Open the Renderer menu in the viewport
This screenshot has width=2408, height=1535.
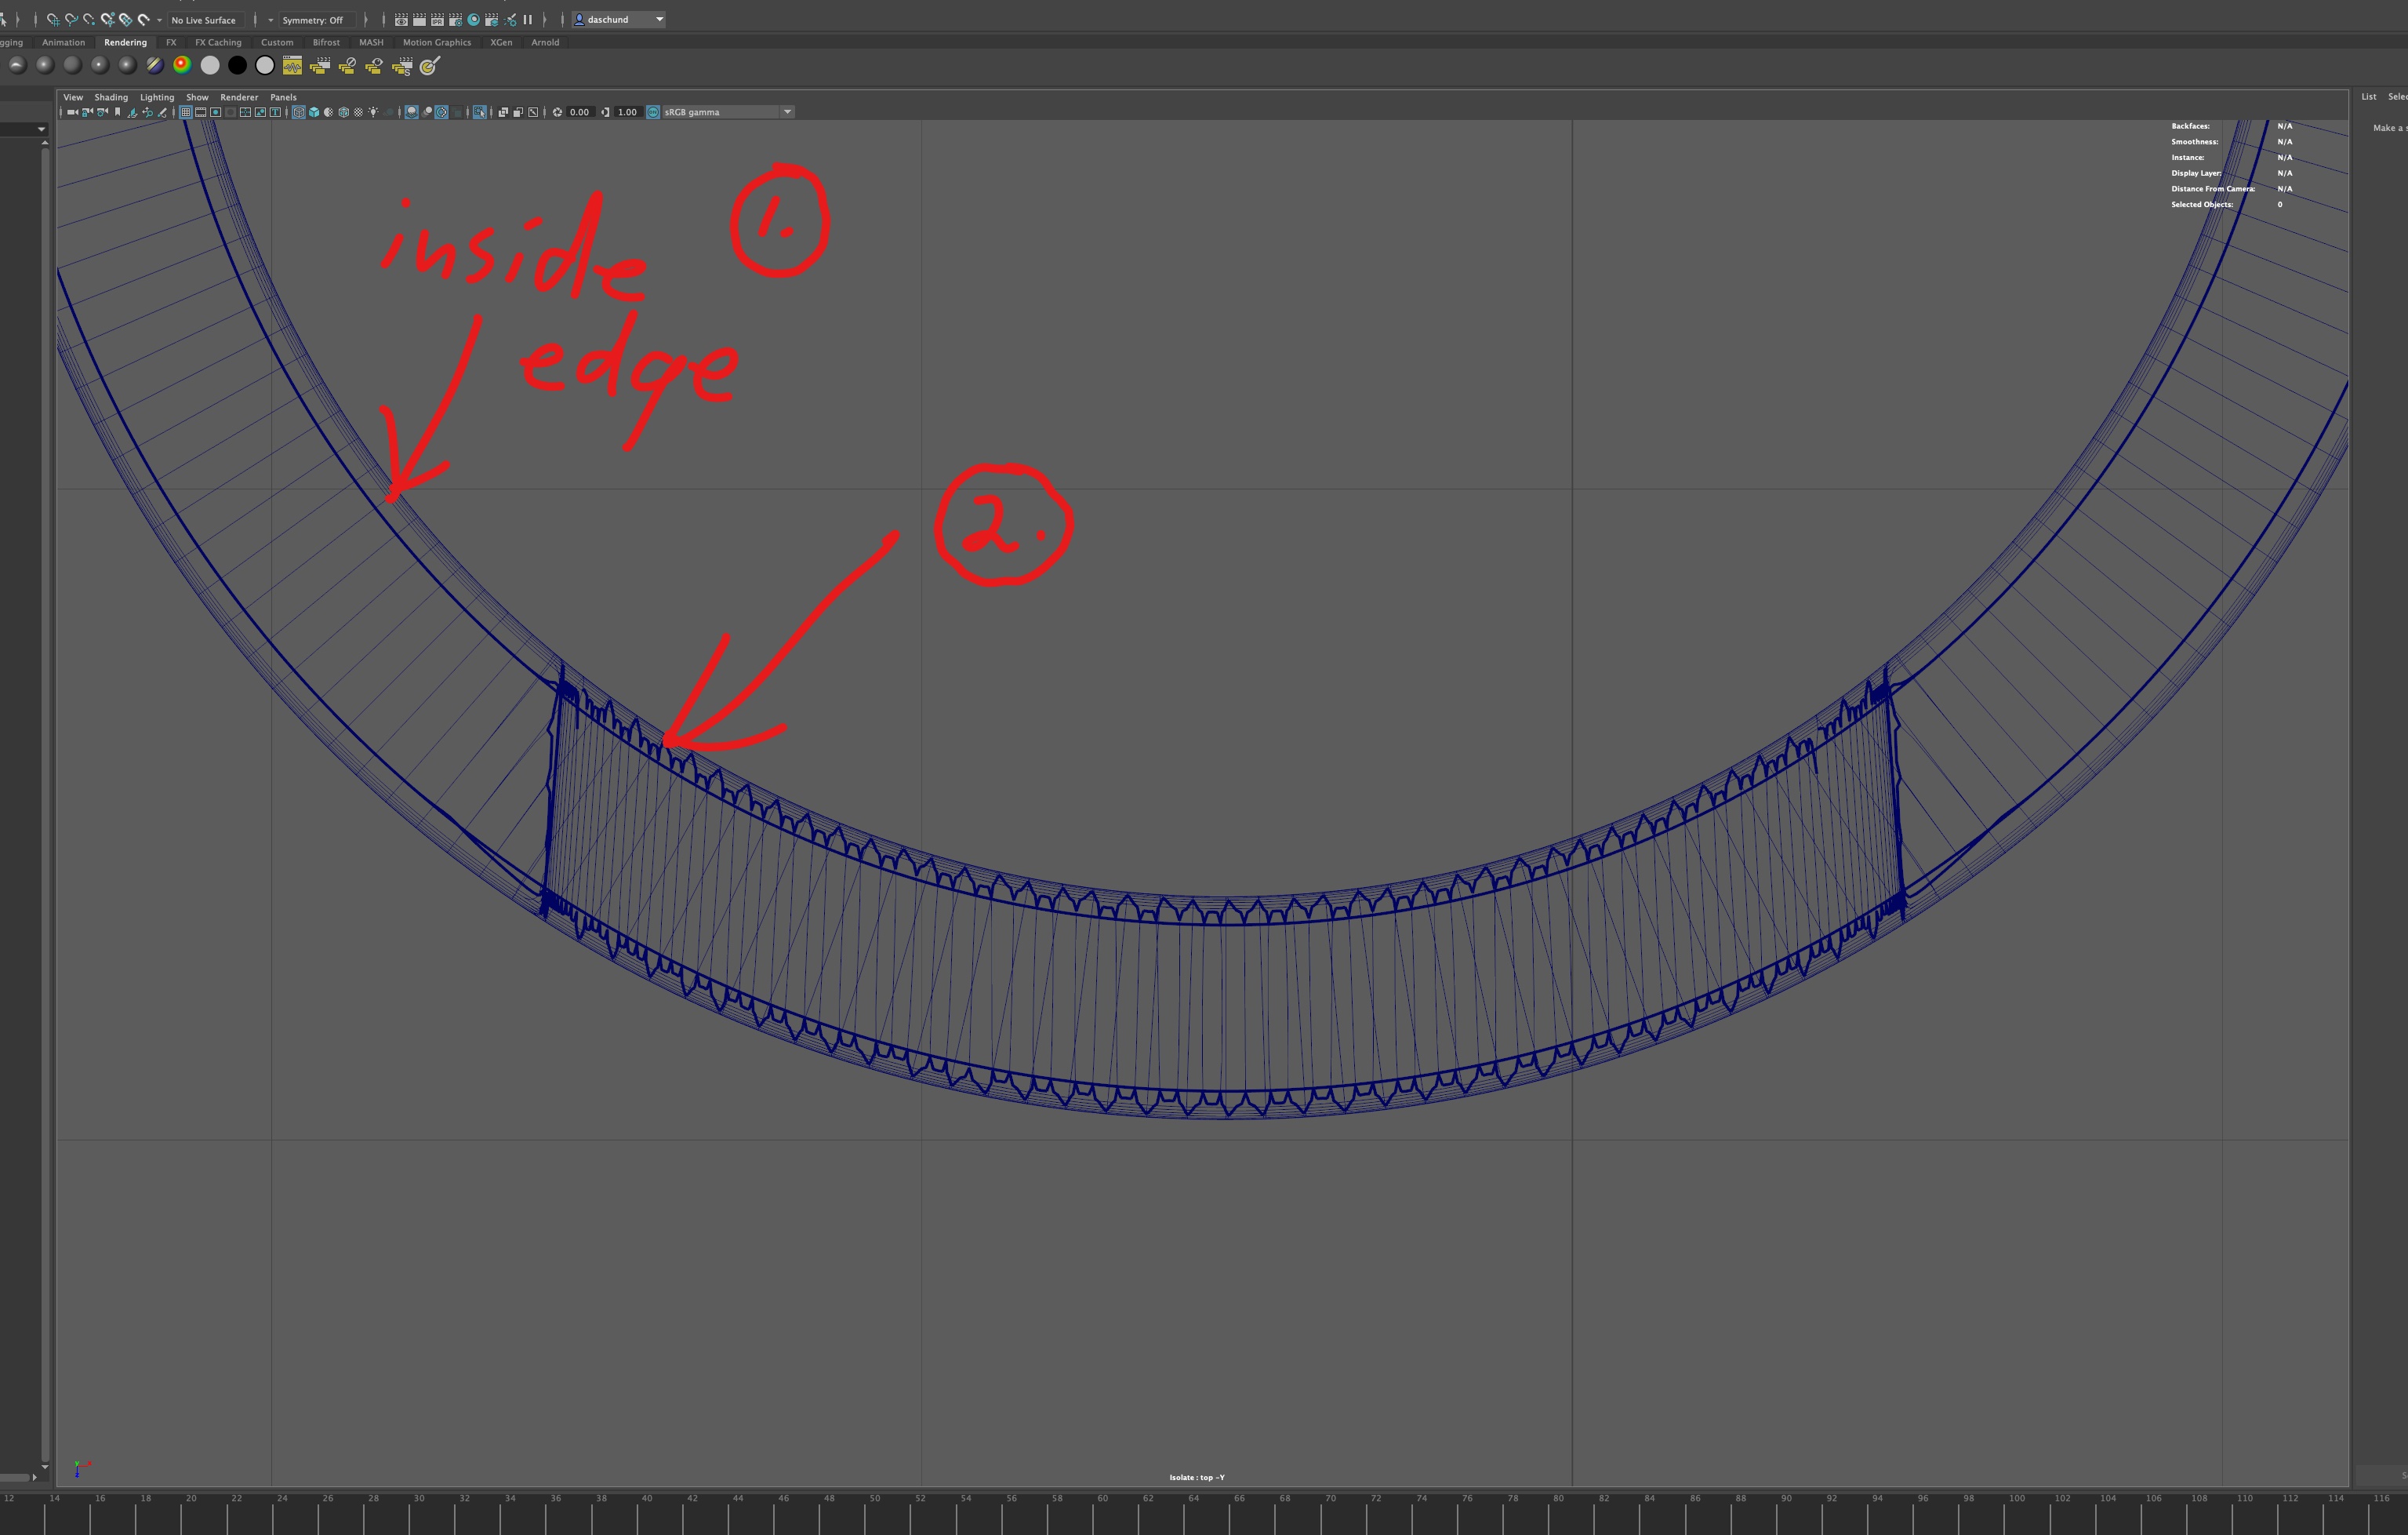pyautogui.click(x=239, y=97)
